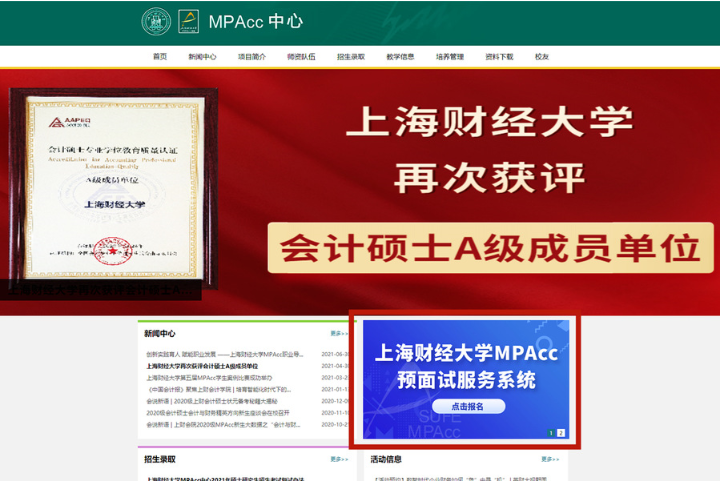
Task: Expand 更多 link in 招生录取 section
Action: click(x=339, y=459)
